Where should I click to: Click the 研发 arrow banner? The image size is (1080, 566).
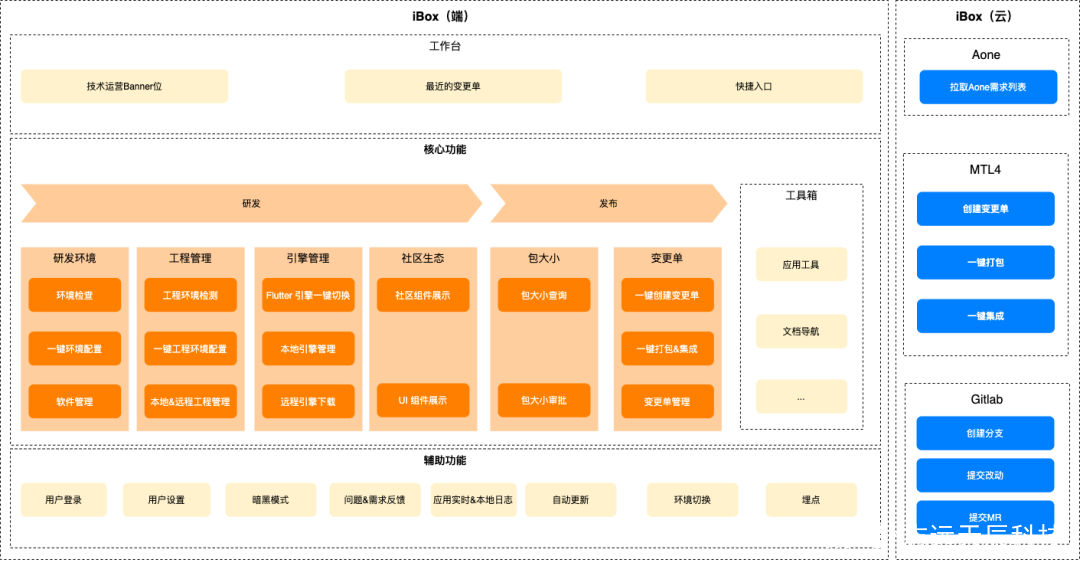coord(251,203)
